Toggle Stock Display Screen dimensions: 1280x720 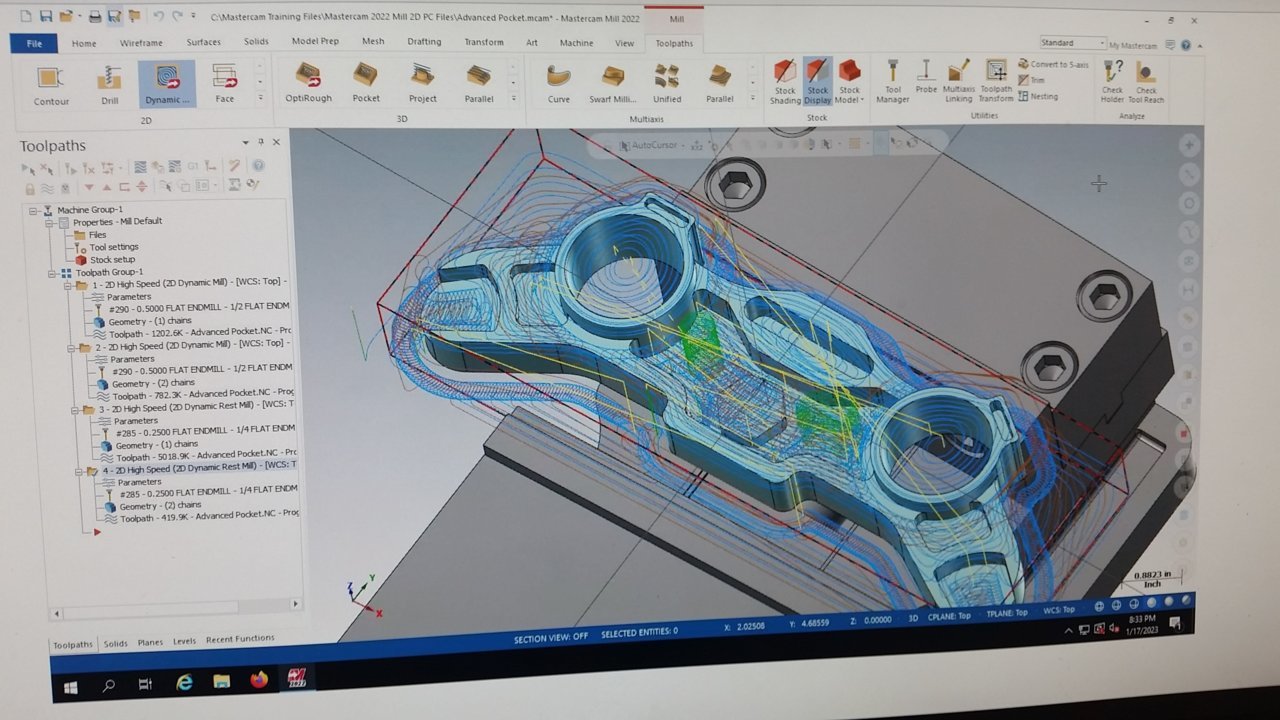pyautogui.click(x=818, y=82)
